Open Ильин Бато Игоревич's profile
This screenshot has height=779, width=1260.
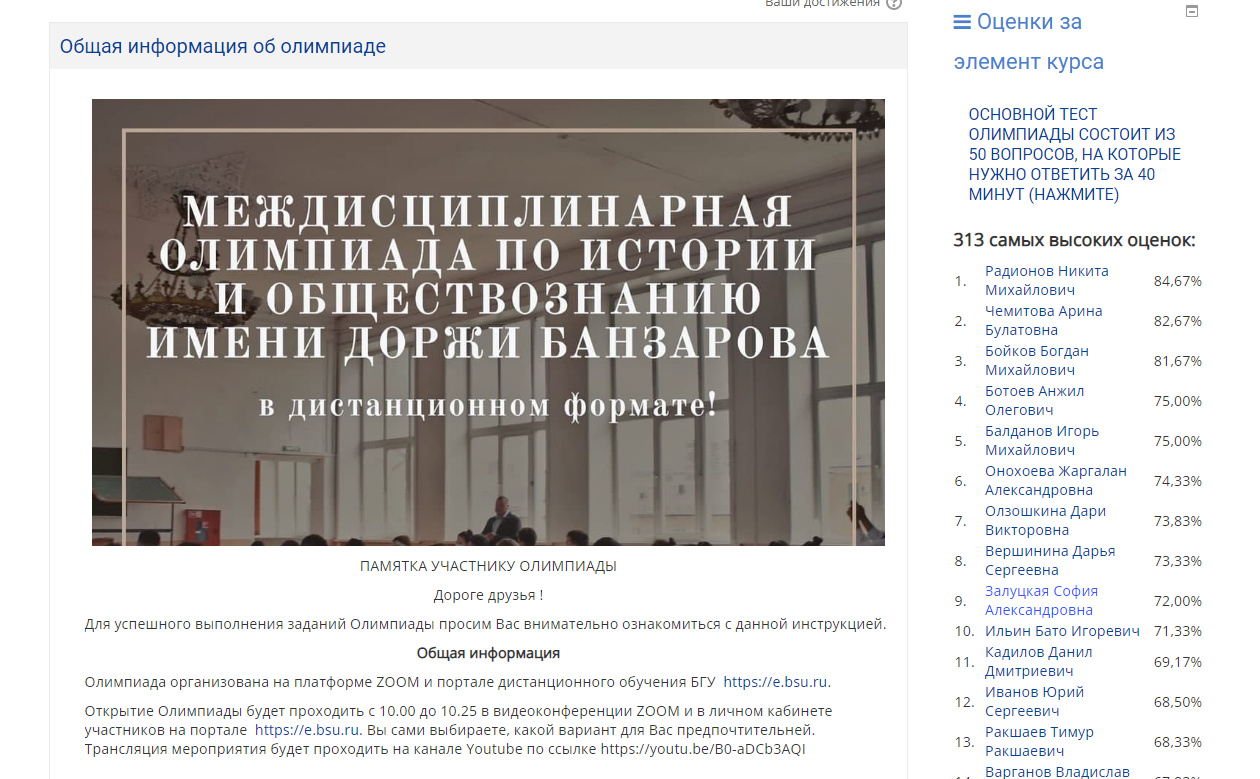(1062, 631)
